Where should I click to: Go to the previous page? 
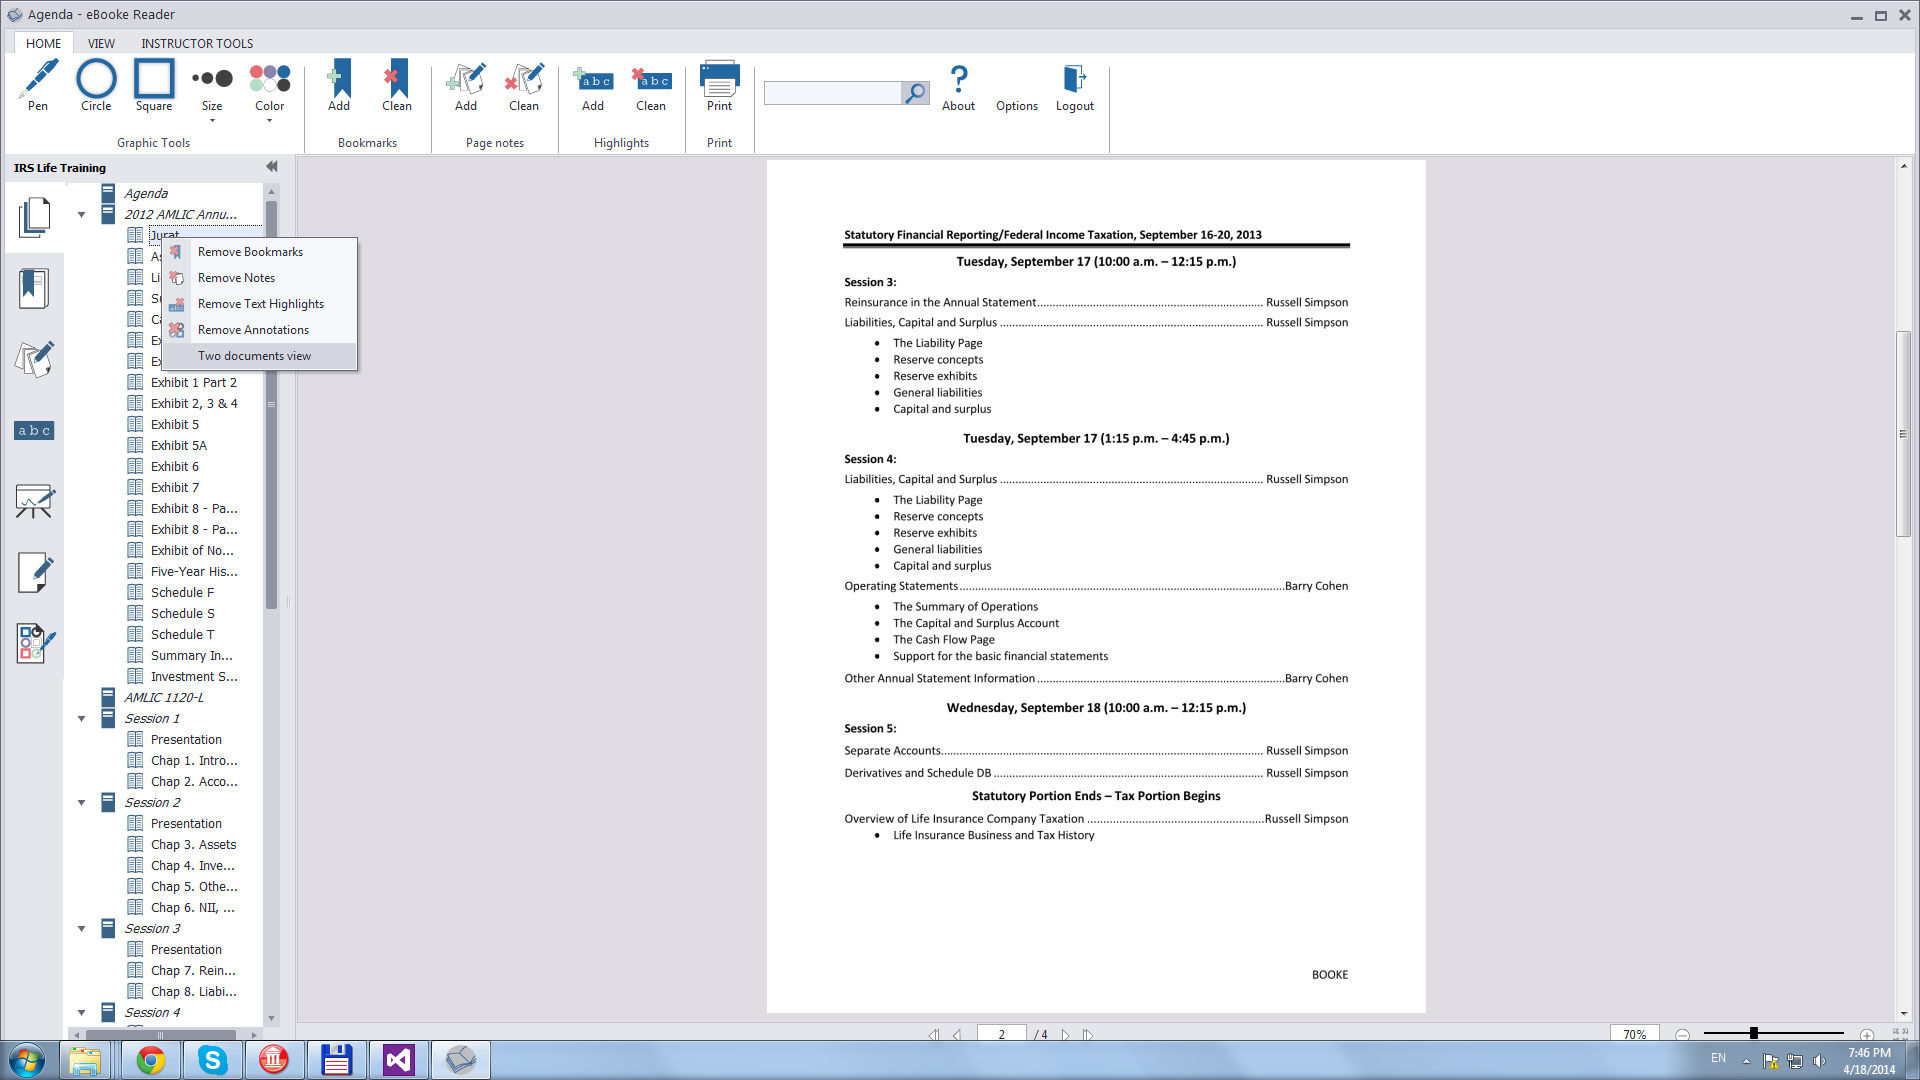(957, 1035)
